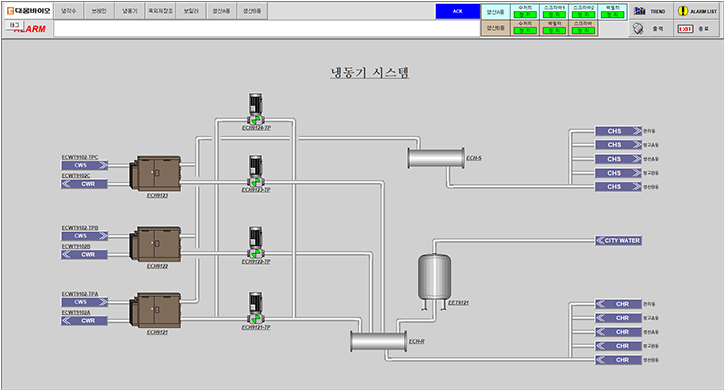Toggle 생산A동 스크러버2 status indicator
The height and width of the screenshot is (391, 725).
pyautogui.click(x=583, y=15)
